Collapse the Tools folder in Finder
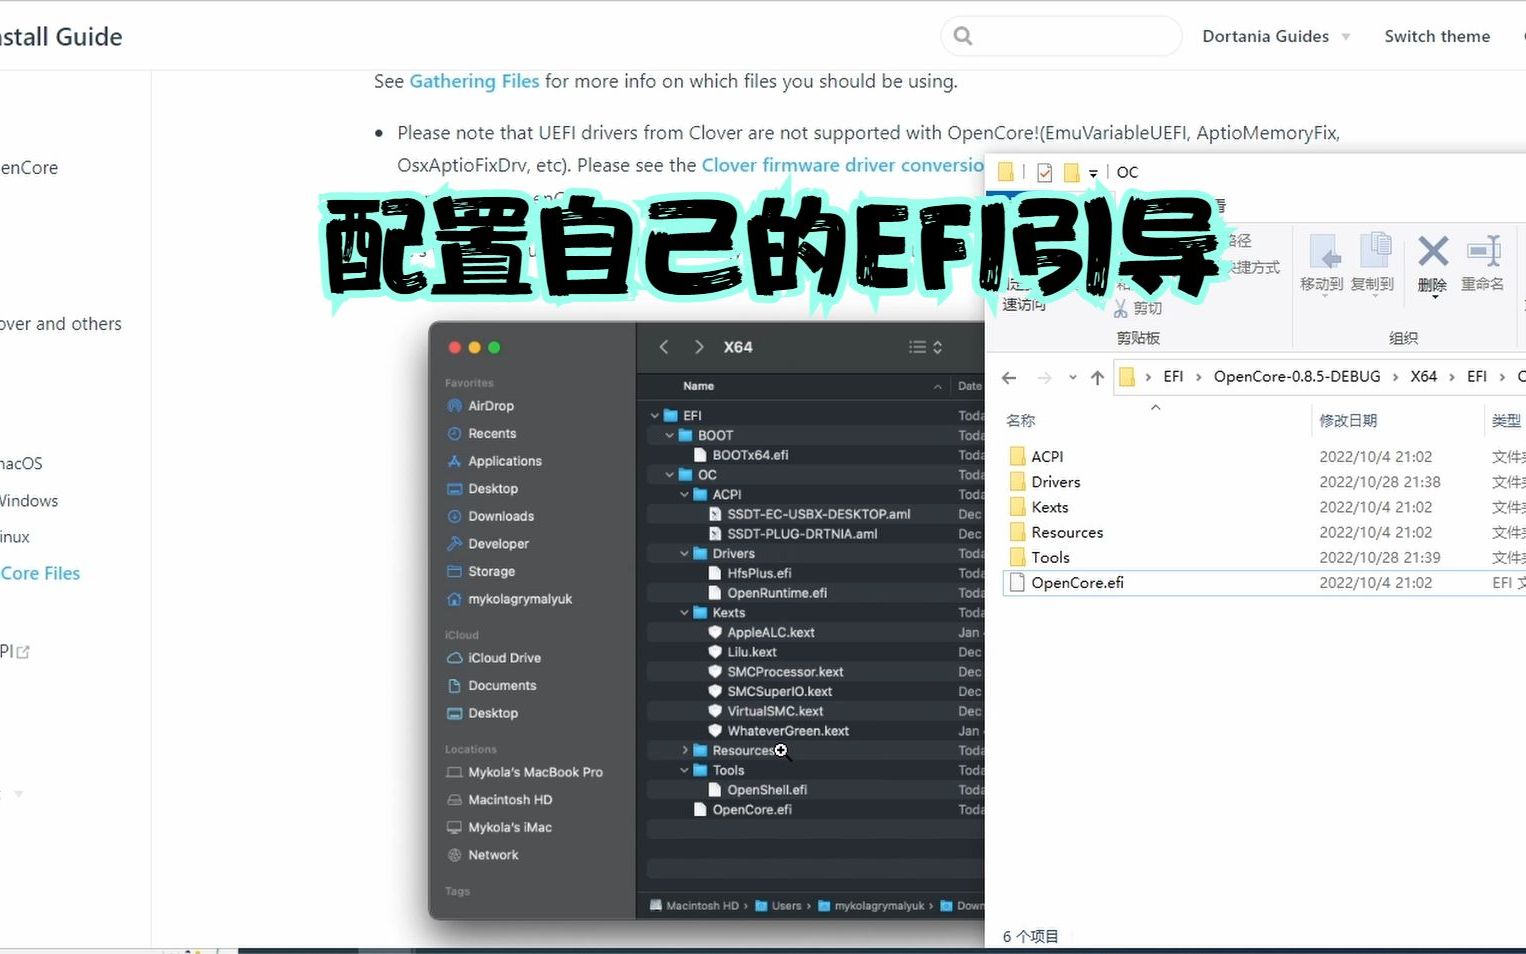The image size is (1526, 954). 685,771
